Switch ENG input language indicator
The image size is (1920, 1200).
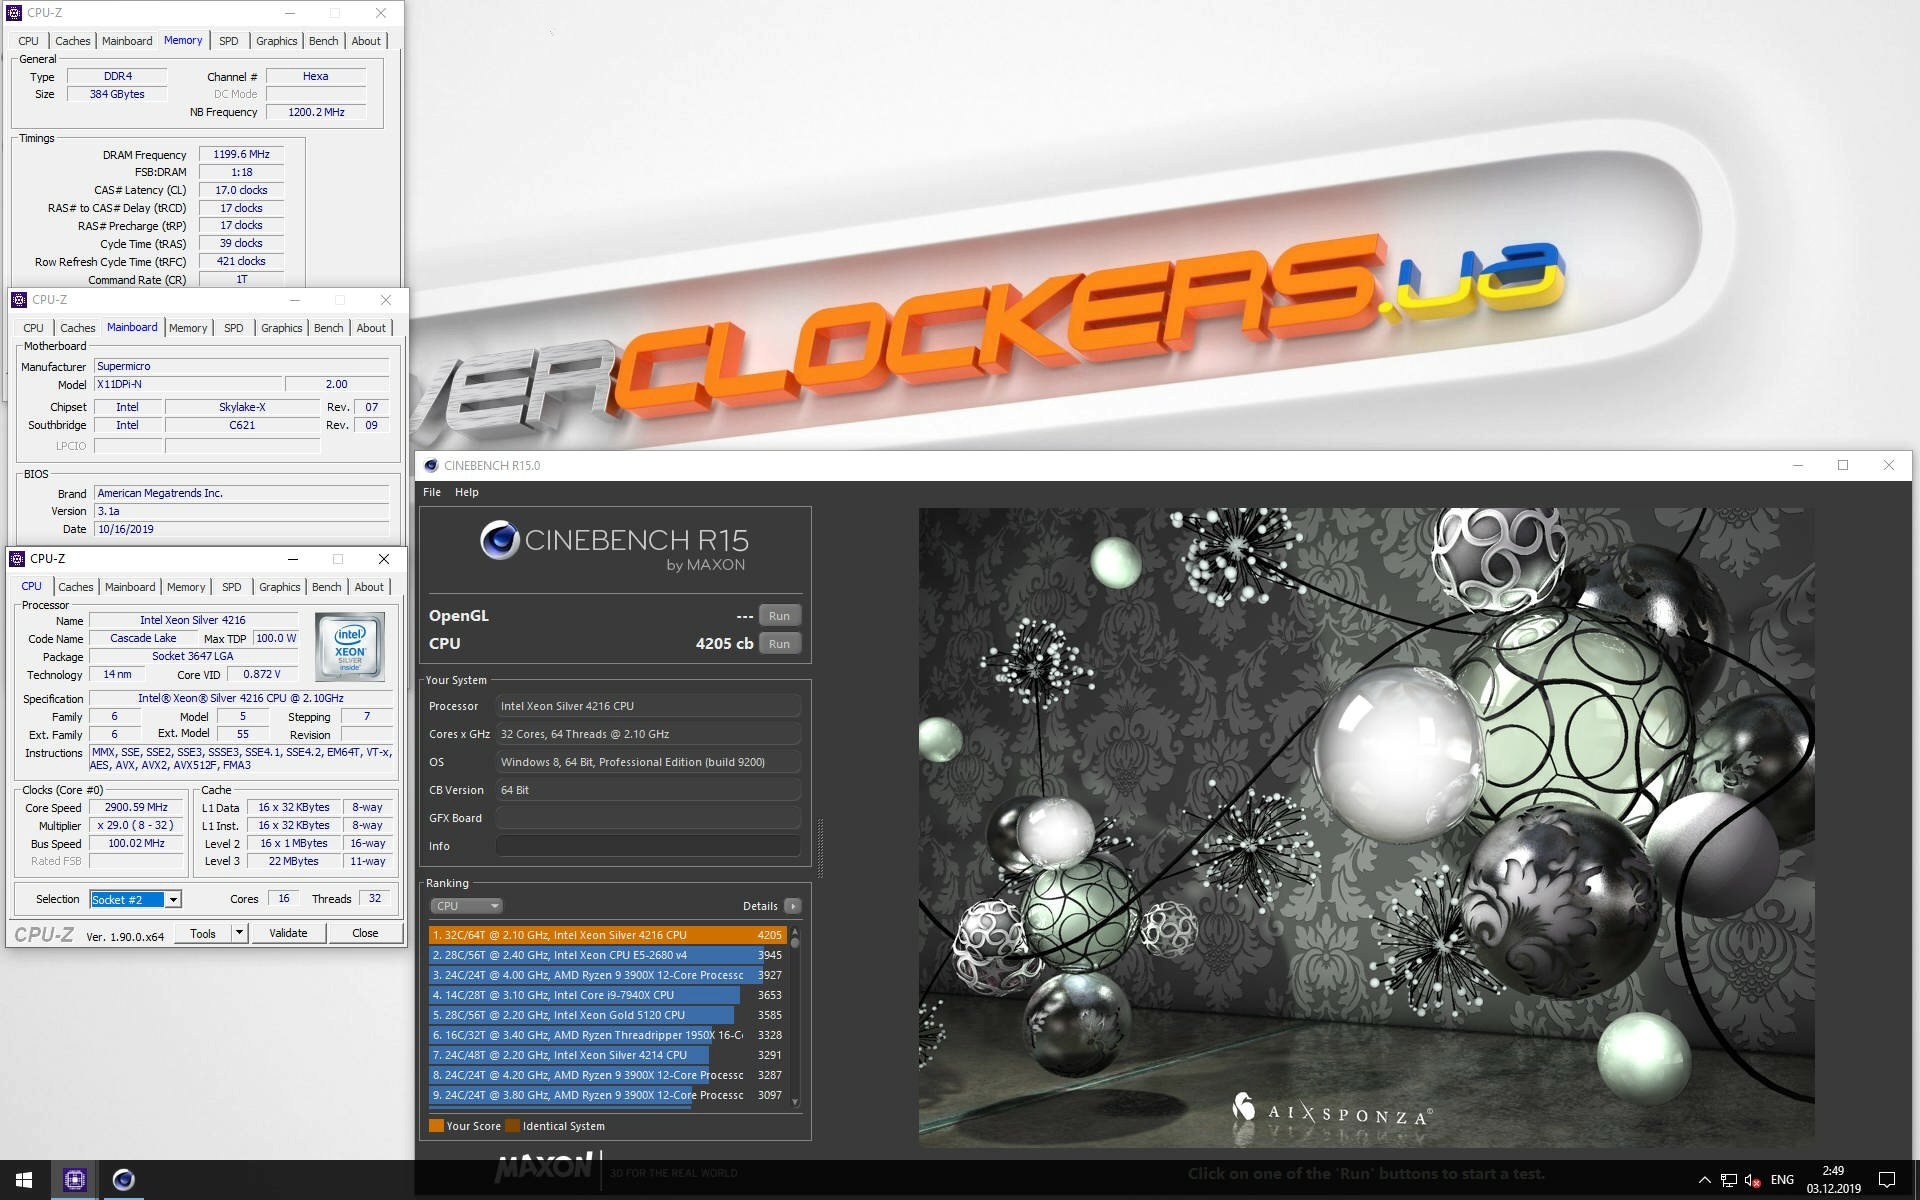click(x=1782, y=1180)
